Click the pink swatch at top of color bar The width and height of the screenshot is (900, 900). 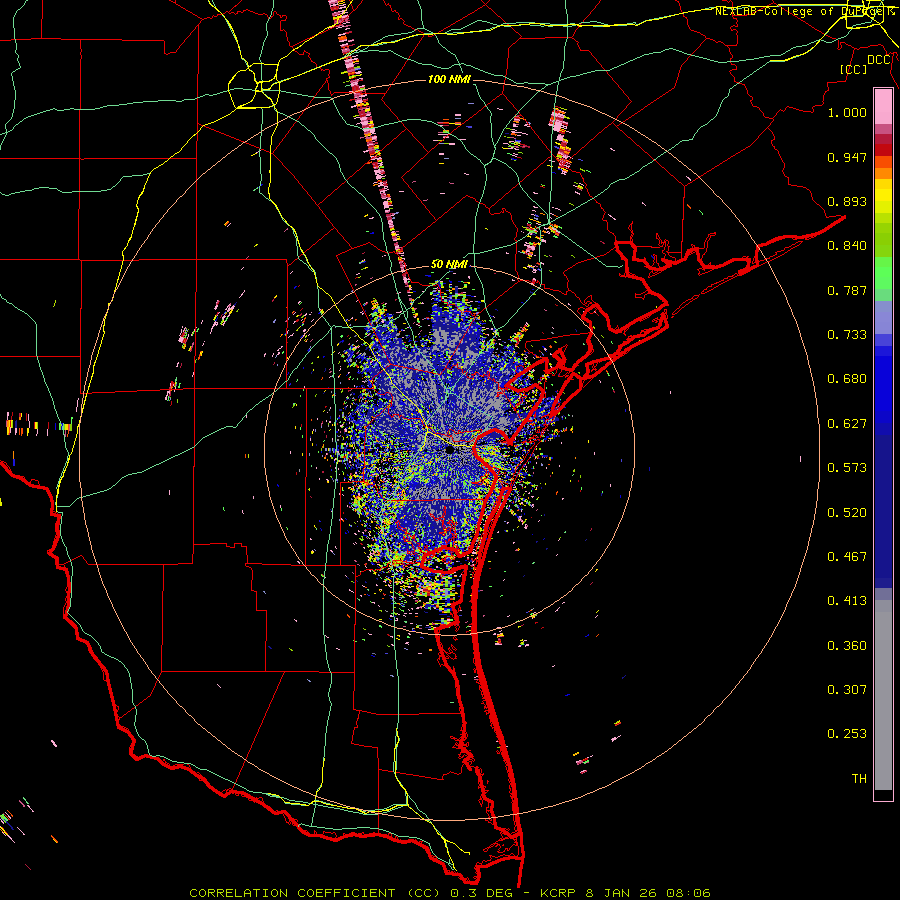click(x=883, y=106)
